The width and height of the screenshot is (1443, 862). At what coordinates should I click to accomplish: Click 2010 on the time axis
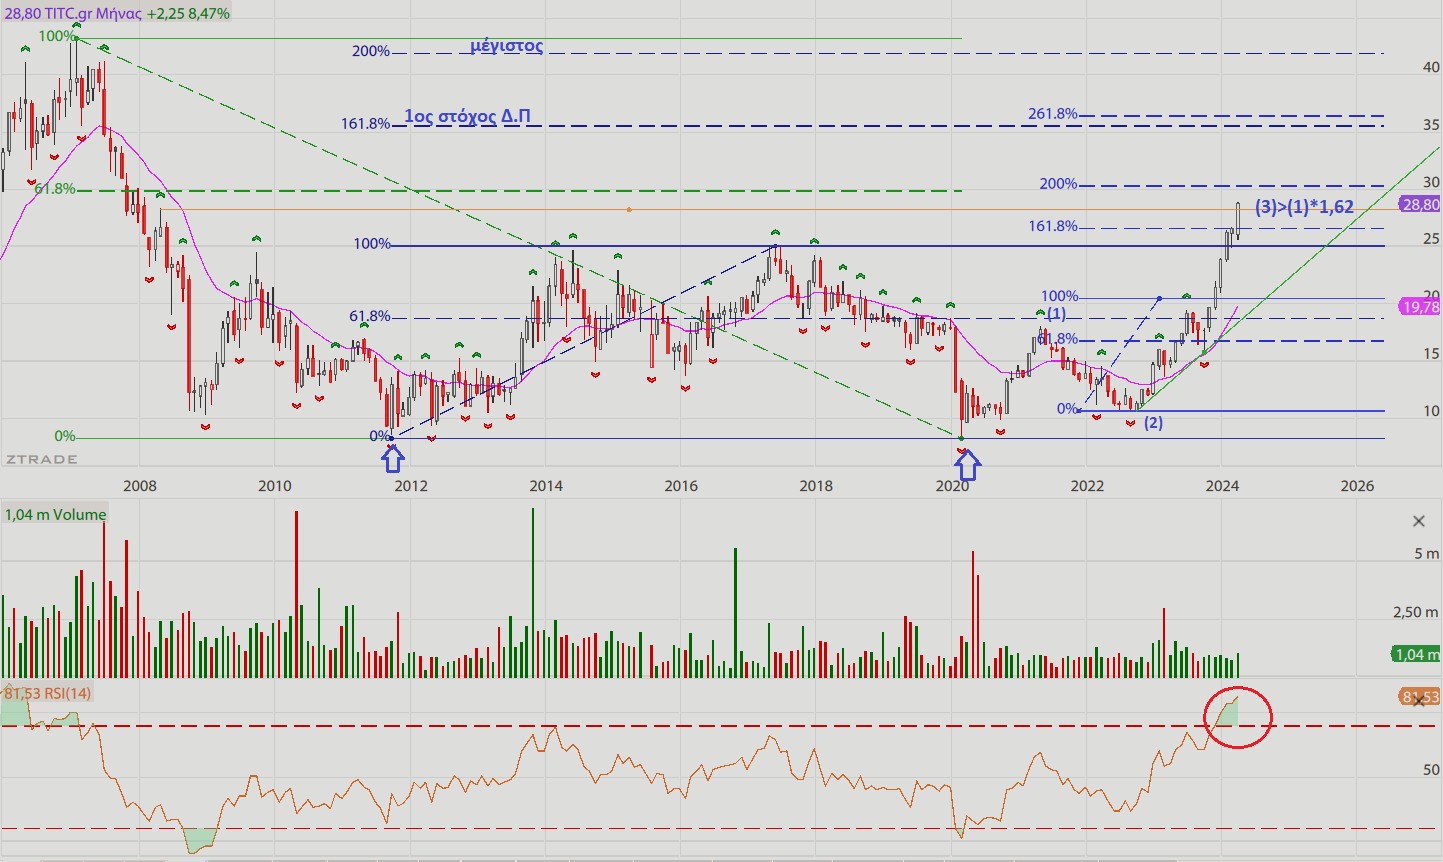click(275, 486)
